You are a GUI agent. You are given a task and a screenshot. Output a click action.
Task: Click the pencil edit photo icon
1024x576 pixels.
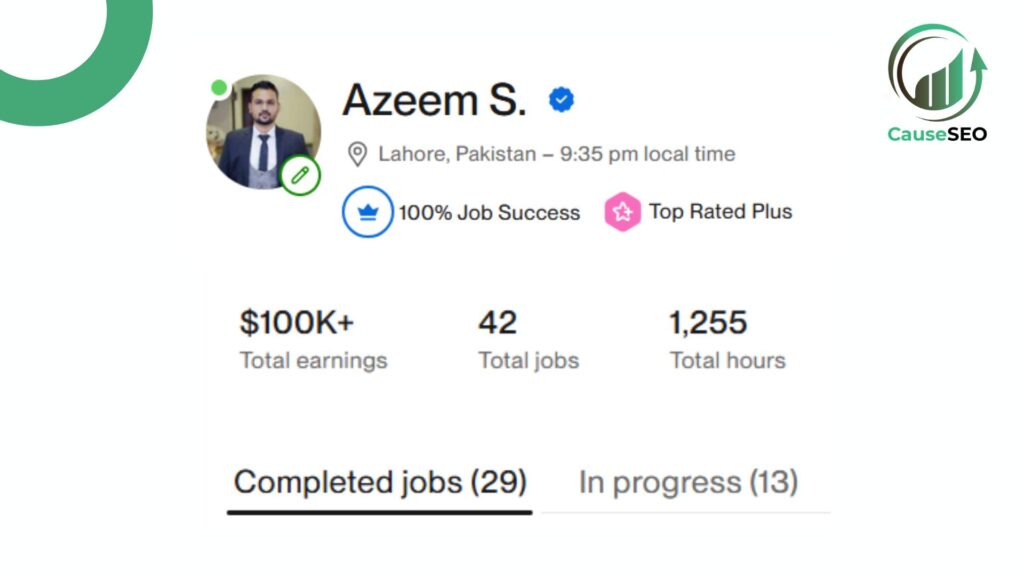click(x=300, y=175)
